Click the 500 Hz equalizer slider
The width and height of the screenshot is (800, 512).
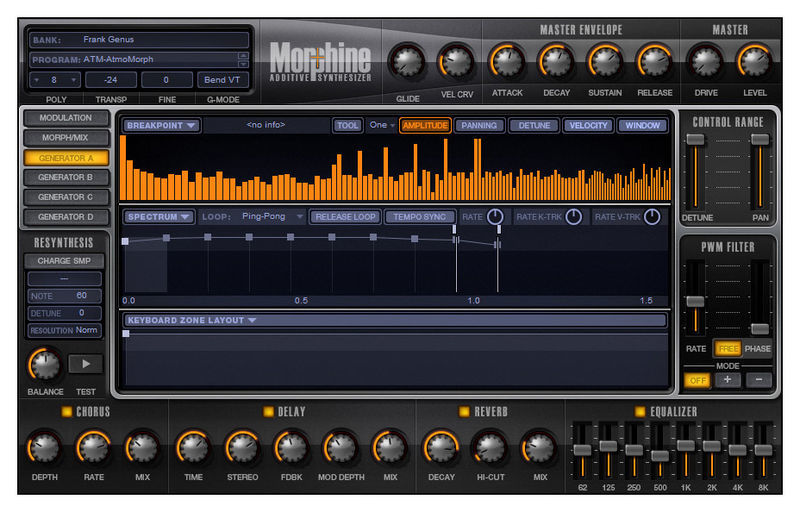click(x=660, y=455)
